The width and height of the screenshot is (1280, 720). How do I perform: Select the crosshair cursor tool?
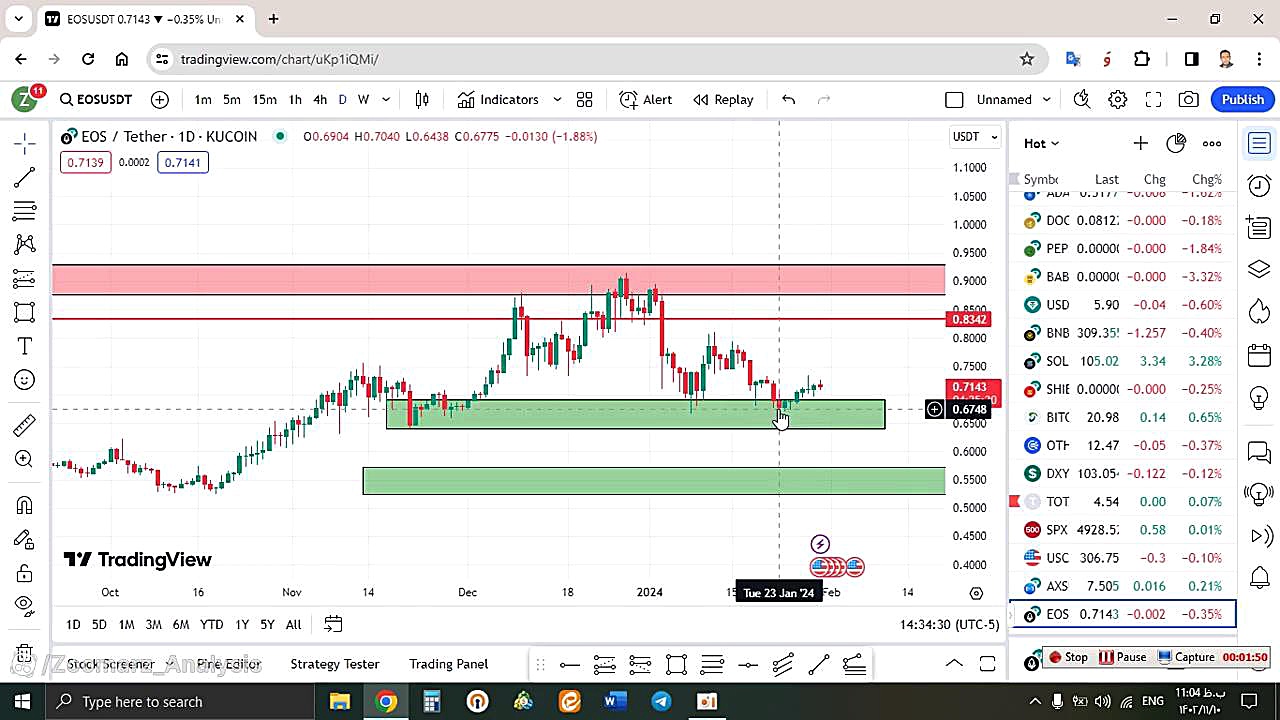[x=25, y=144]
